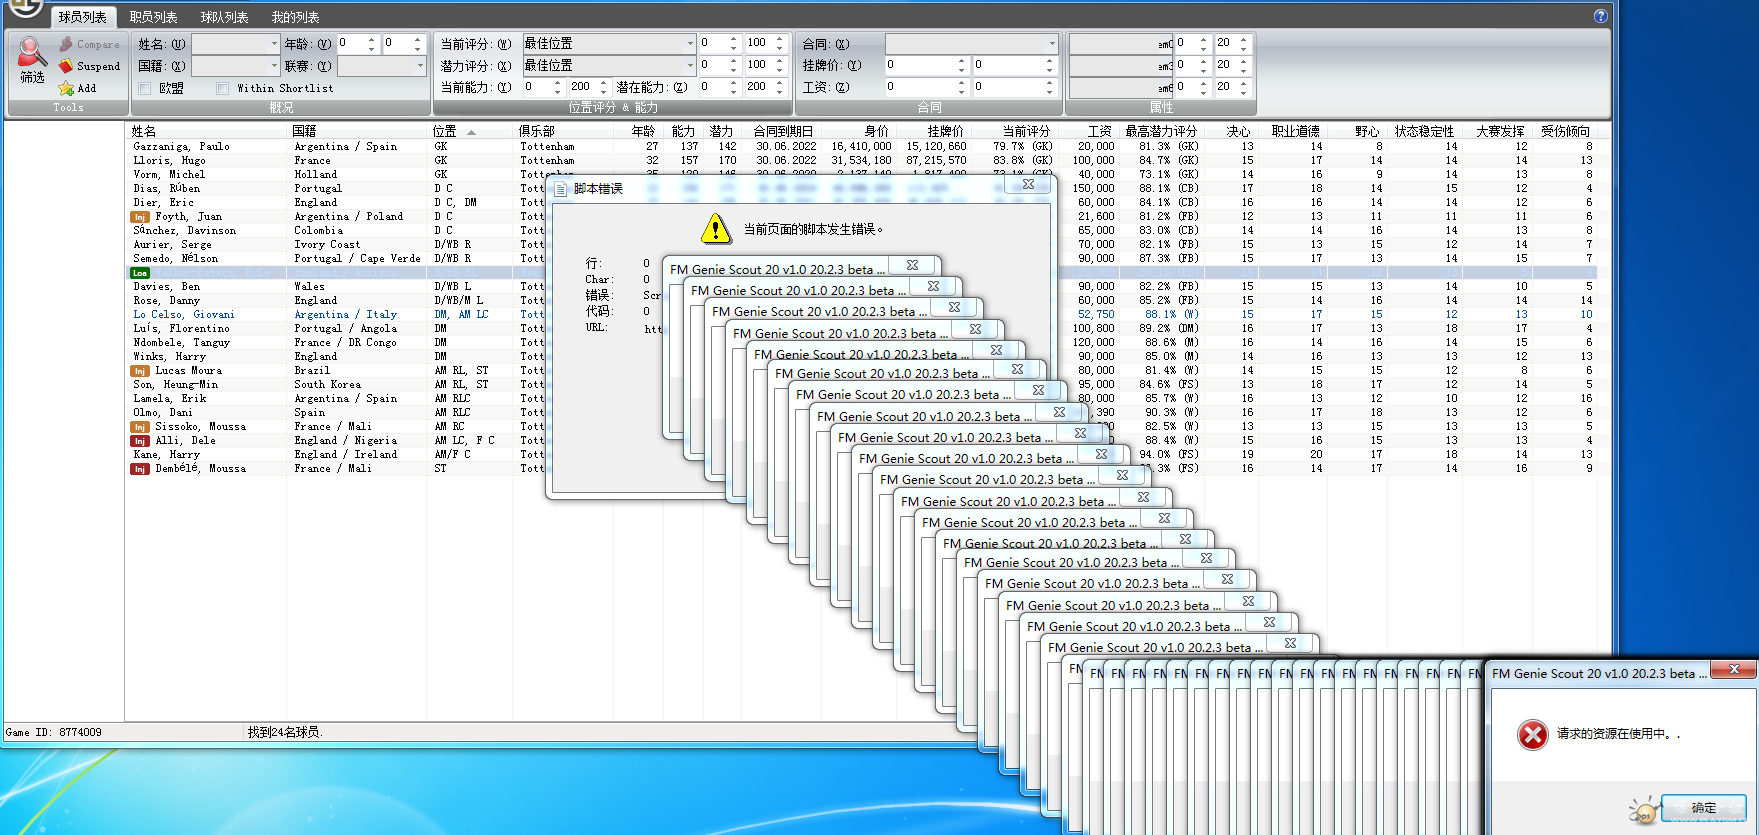Close the 脚本错误 script error dialog
The image size is (1759, 835).
pos(1028,185)
